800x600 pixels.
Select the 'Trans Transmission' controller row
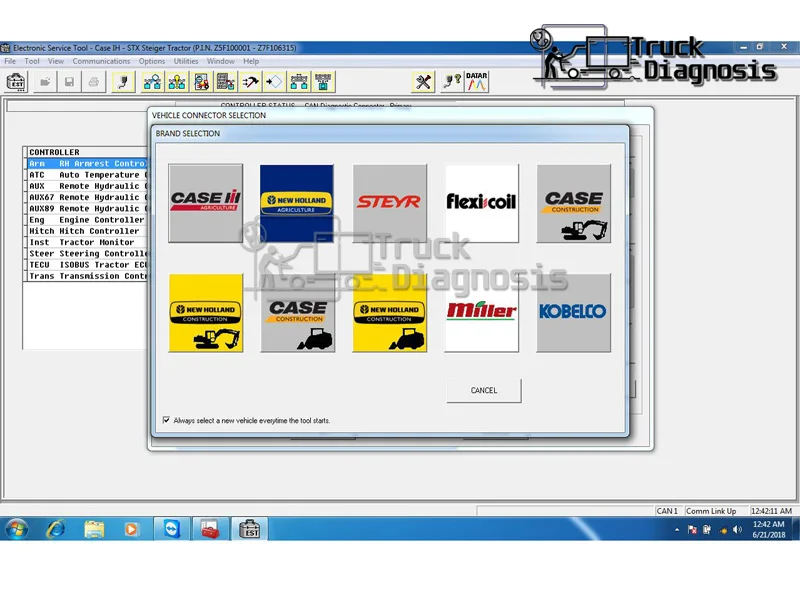coord(87,276)
